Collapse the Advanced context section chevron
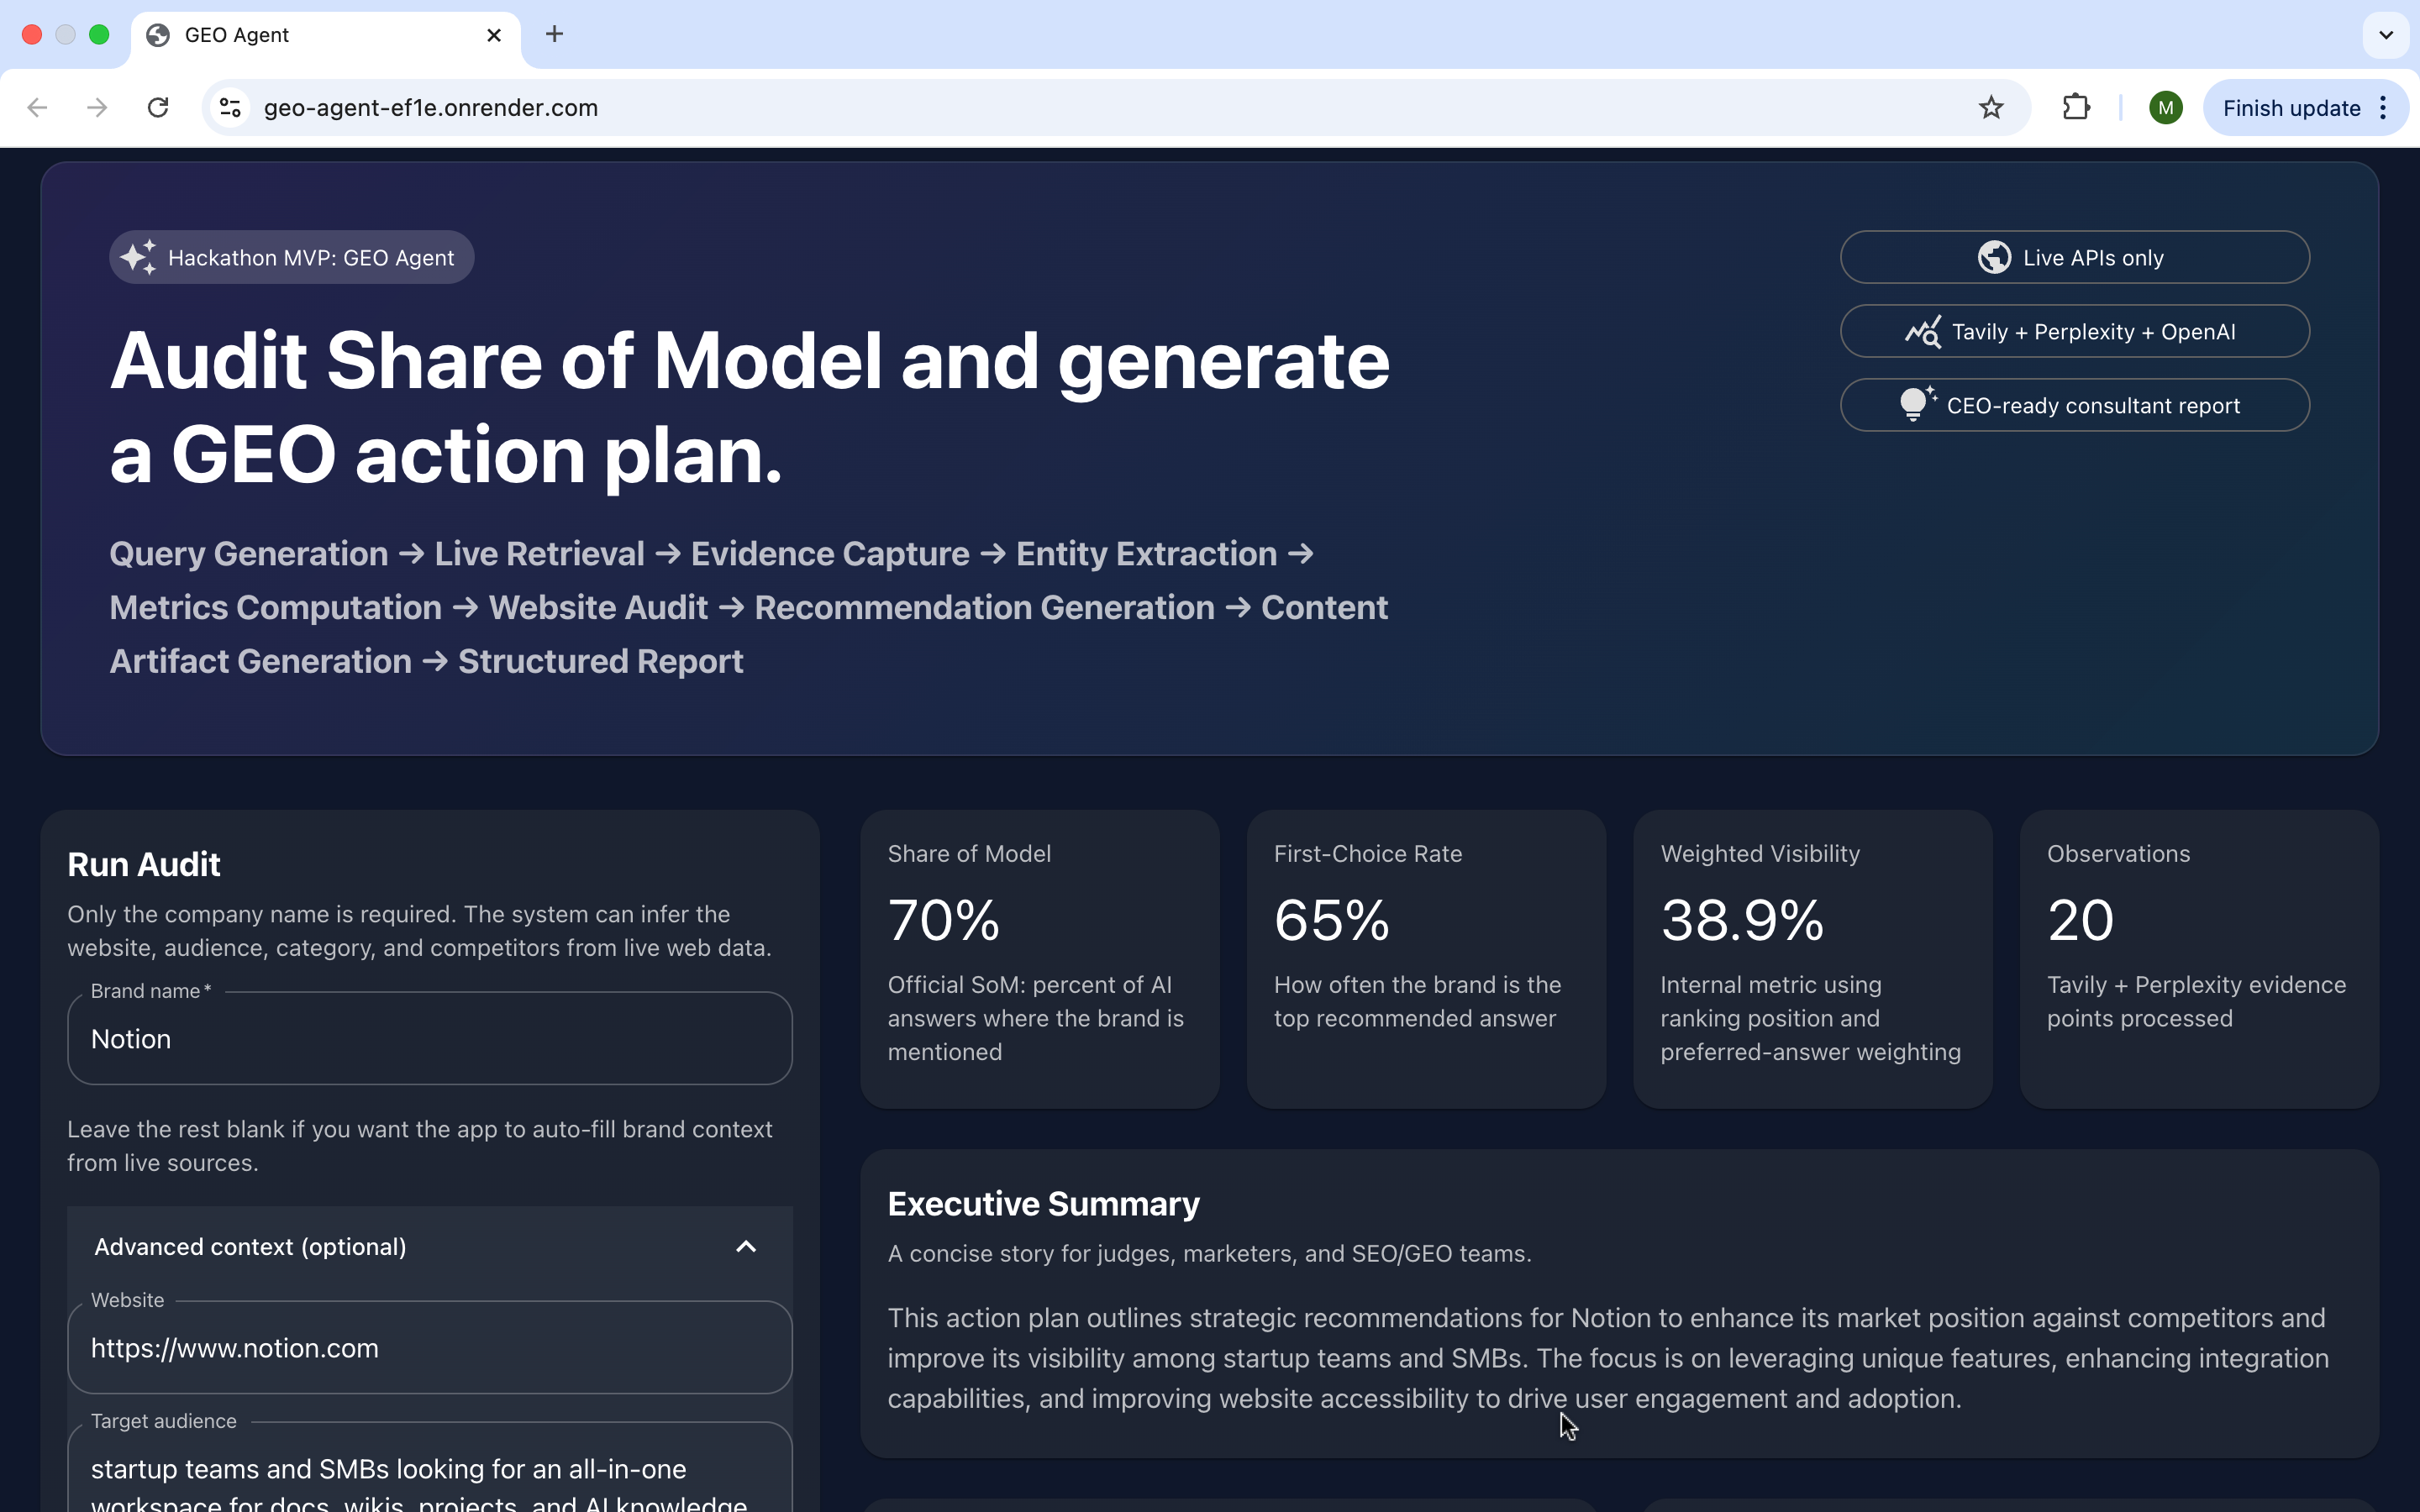 pos(746,1247)
